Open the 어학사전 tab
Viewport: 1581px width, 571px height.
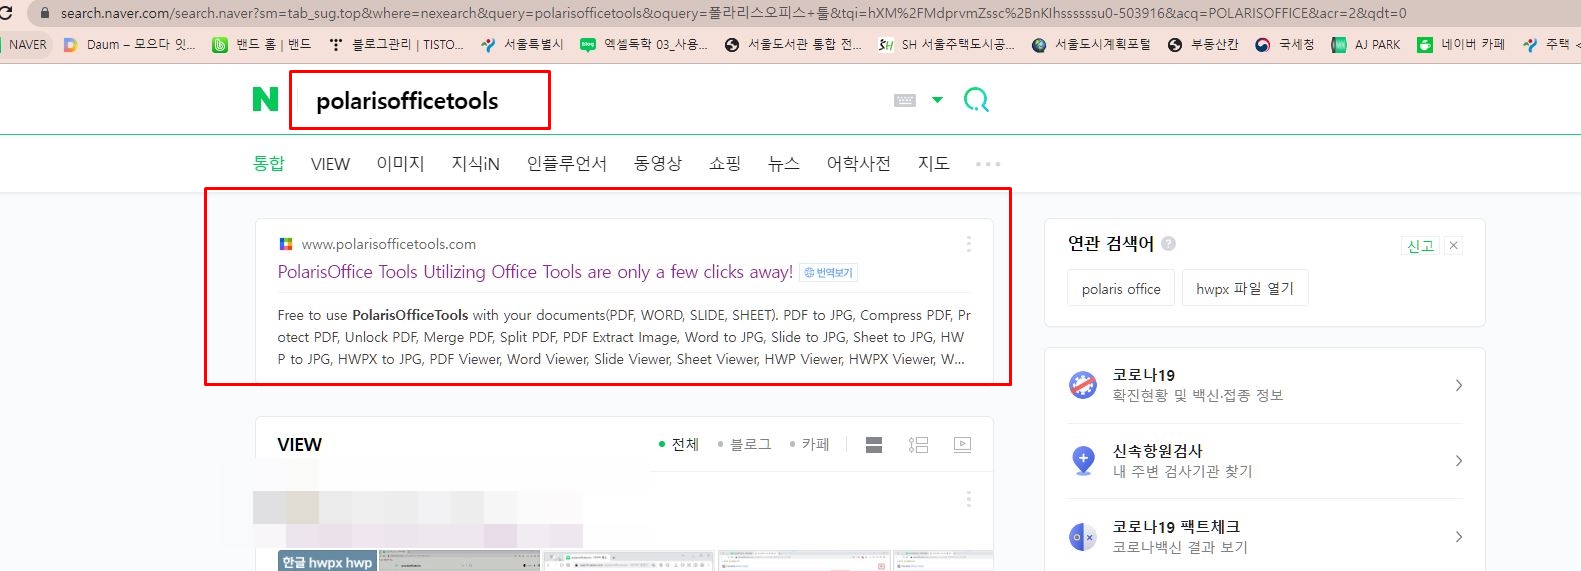coord(858,163)
